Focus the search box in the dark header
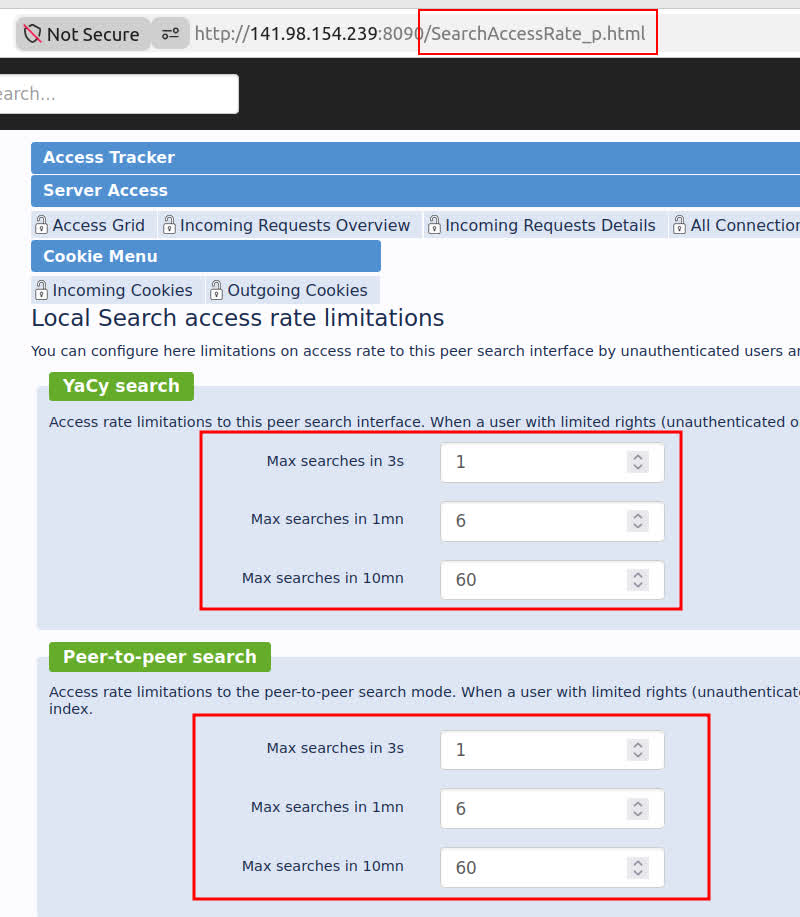The image size is (800, 917). click(x=119, y=94)
